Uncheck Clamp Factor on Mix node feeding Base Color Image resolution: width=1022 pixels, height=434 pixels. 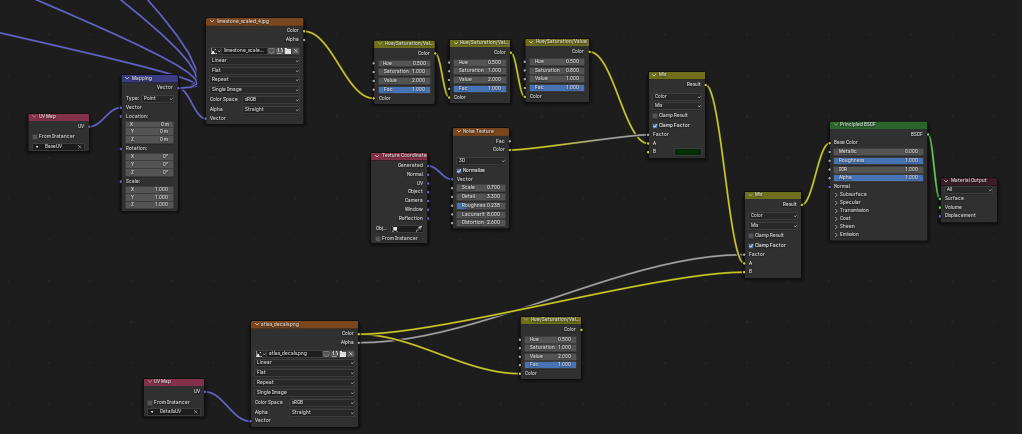click(751, 245)
